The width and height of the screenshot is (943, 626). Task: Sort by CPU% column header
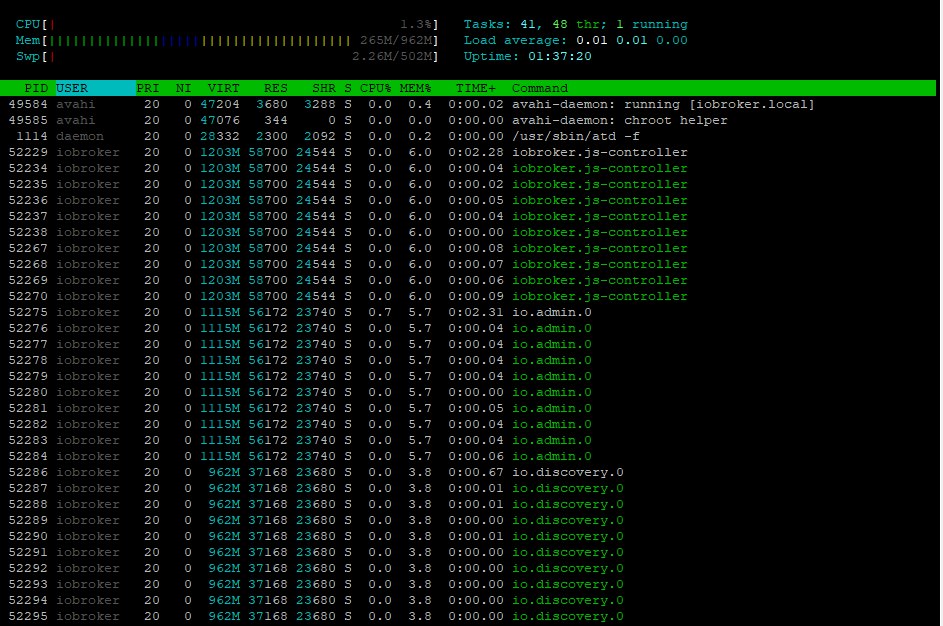[375, 88]
